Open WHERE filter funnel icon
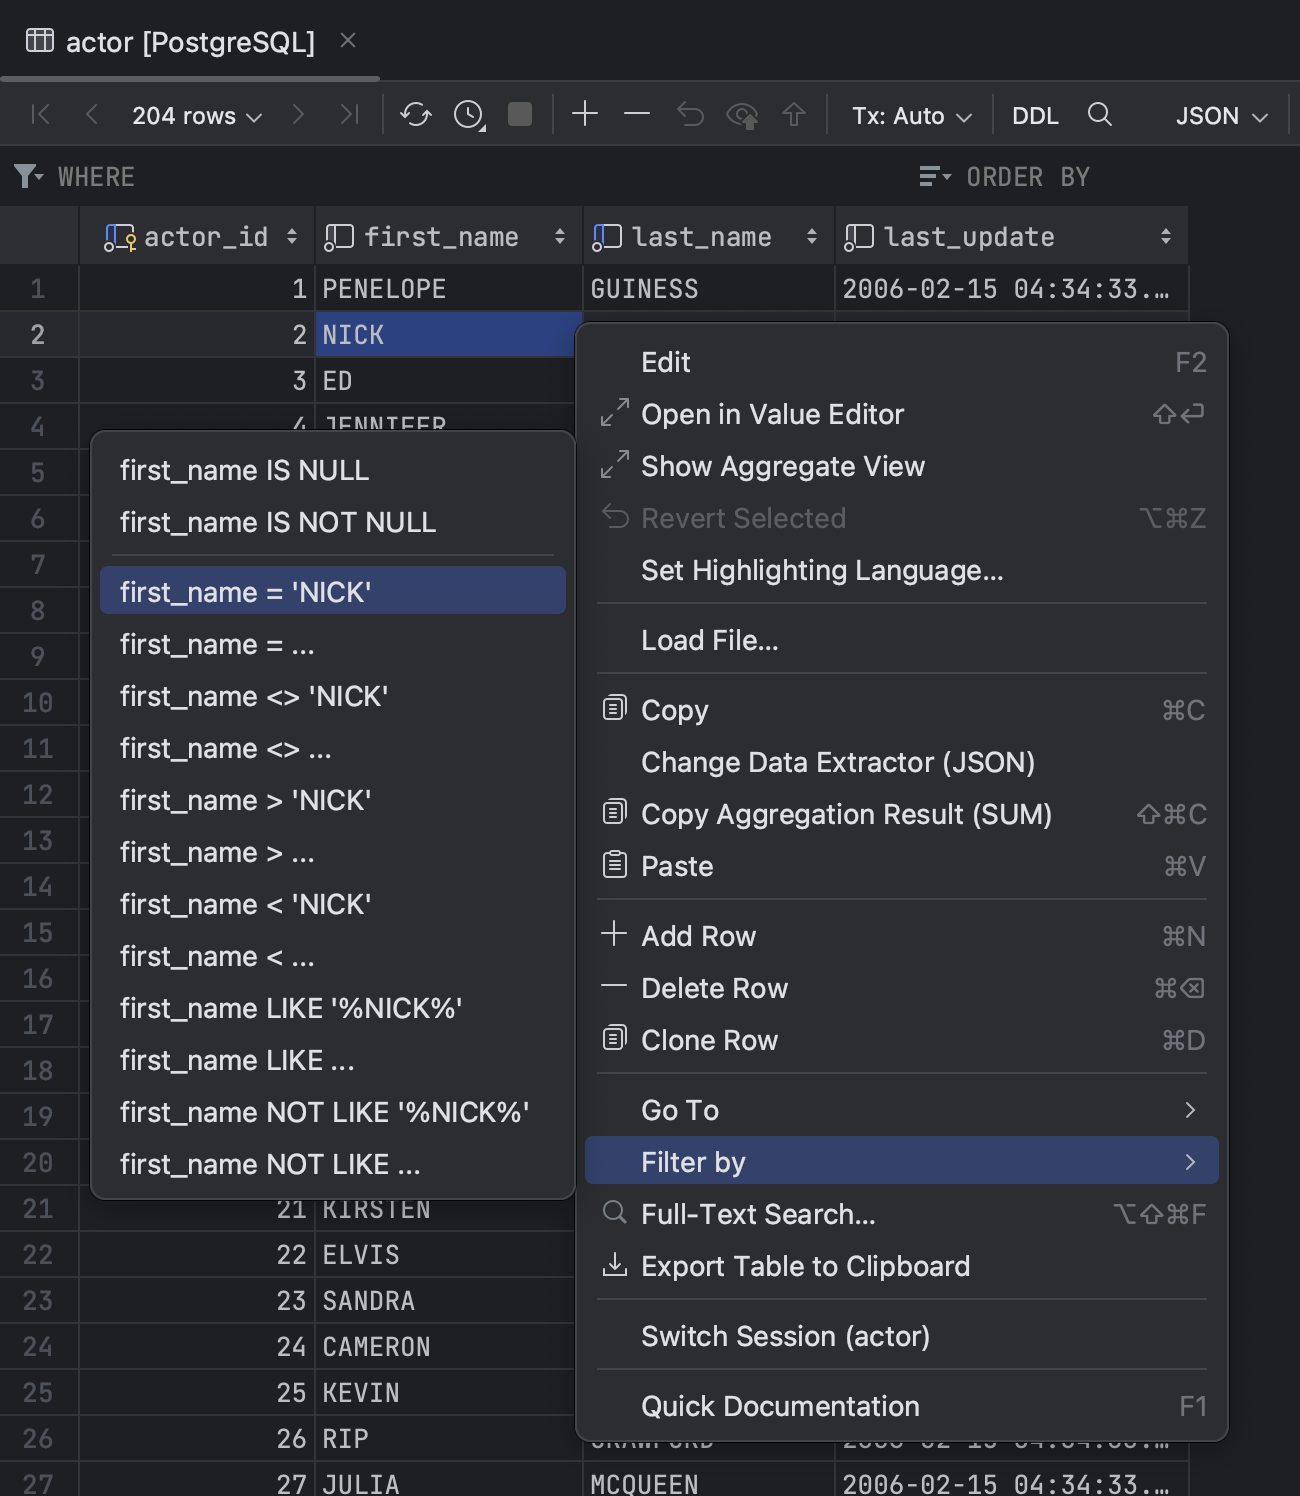 26,177
